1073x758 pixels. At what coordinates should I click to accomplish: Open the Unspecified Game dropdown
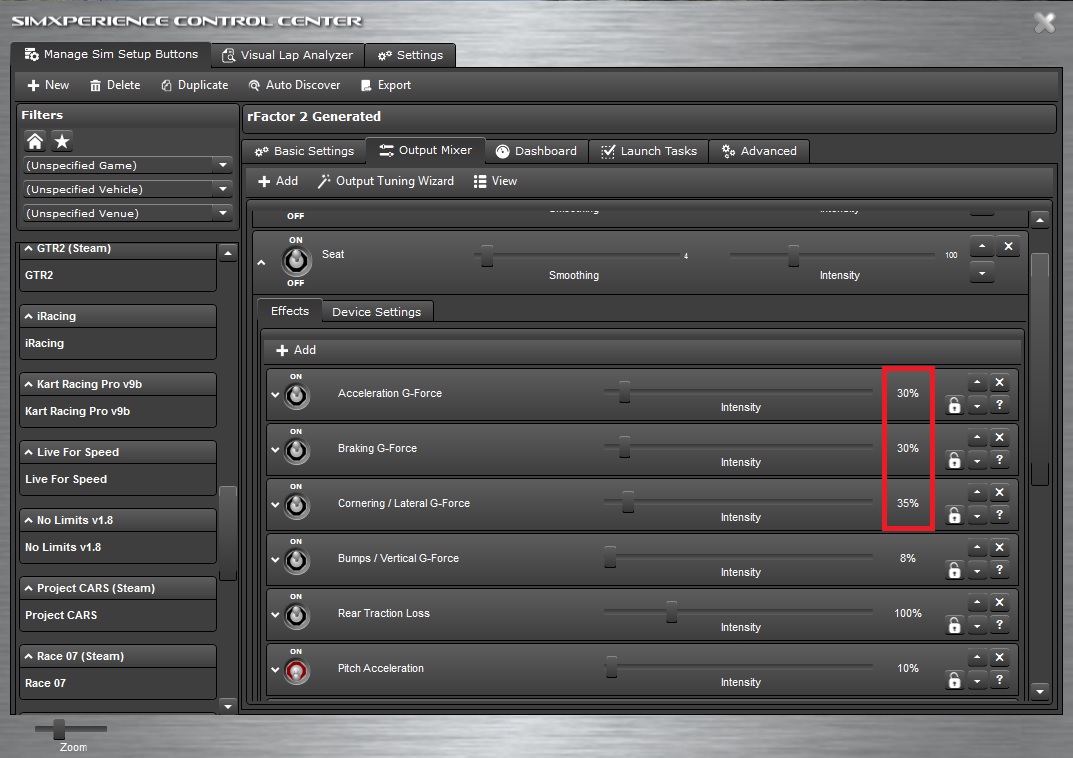[x=223, y=165]
